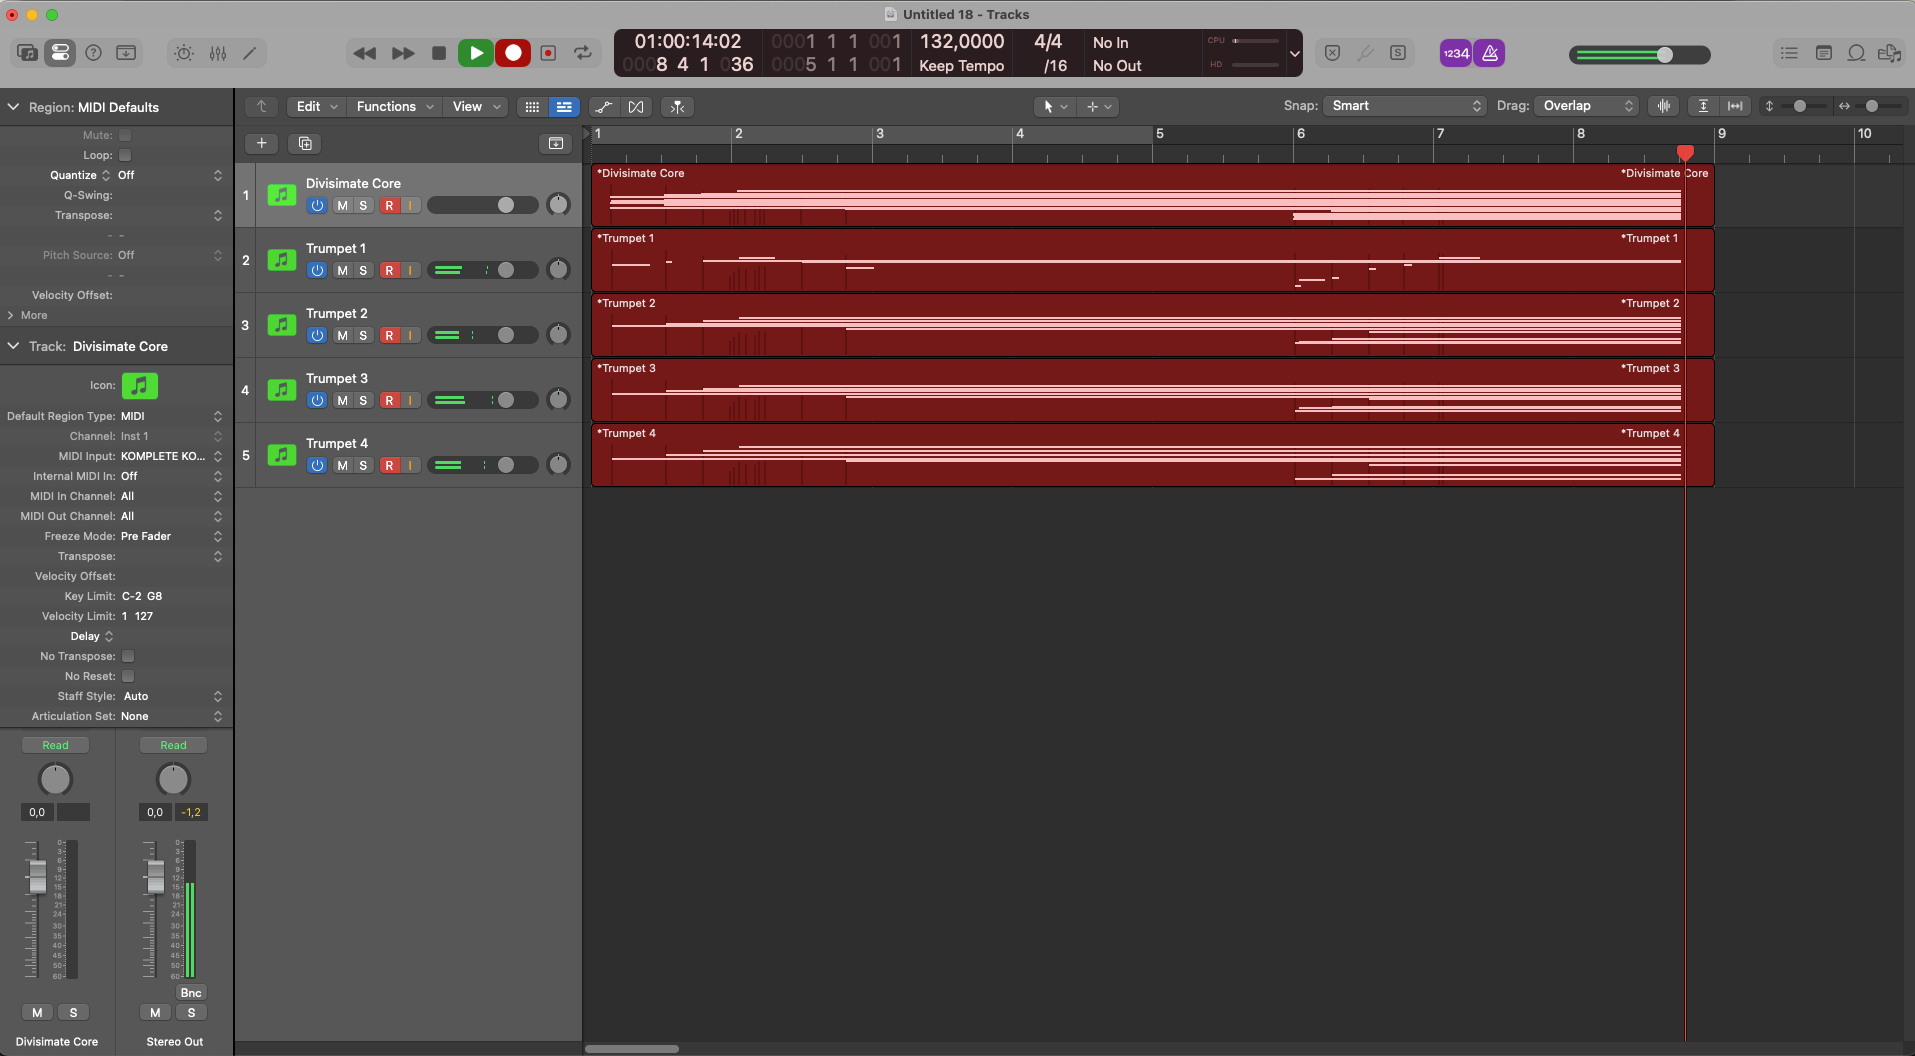Solo the Trumpet 3 track
Viewport: 1915px width, 1056px height.
pos(363,400)
